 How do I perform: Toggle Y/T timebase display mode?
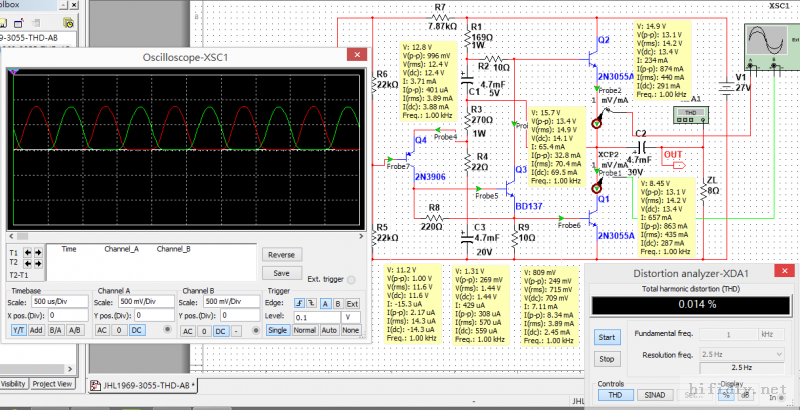pos(19,329)
